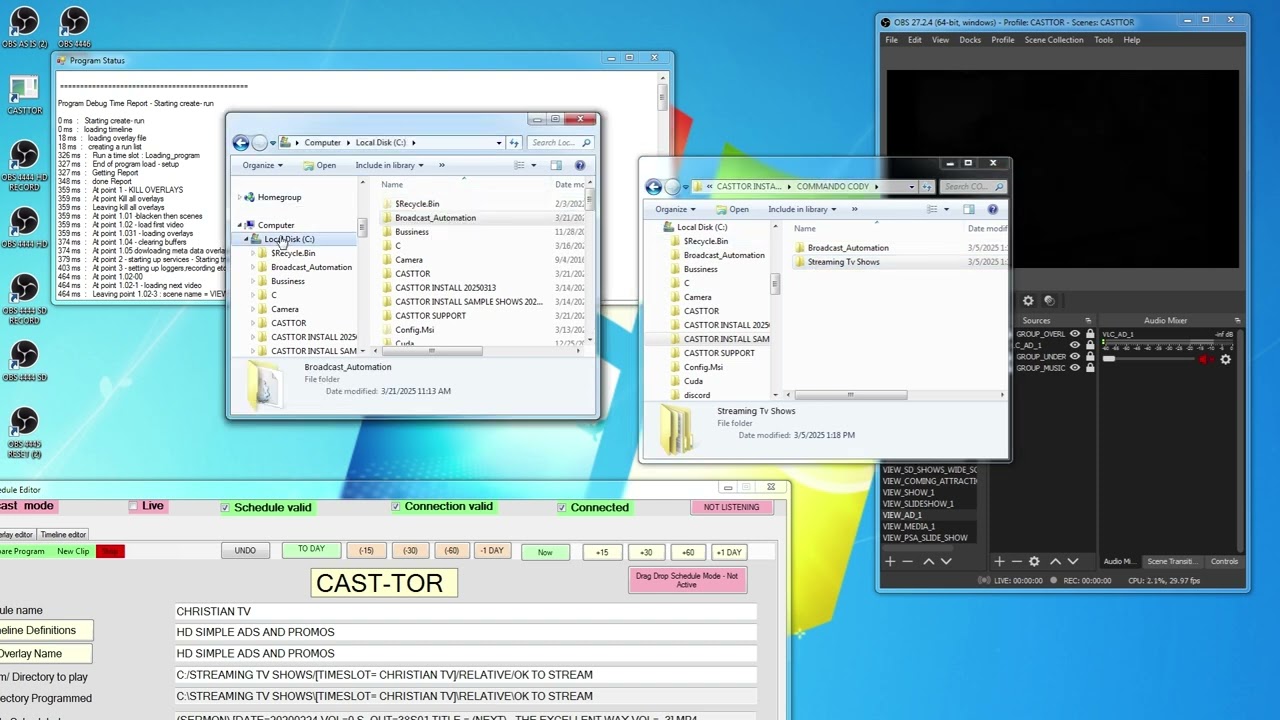Add a new scene in OBS

[x=890, y=562]
